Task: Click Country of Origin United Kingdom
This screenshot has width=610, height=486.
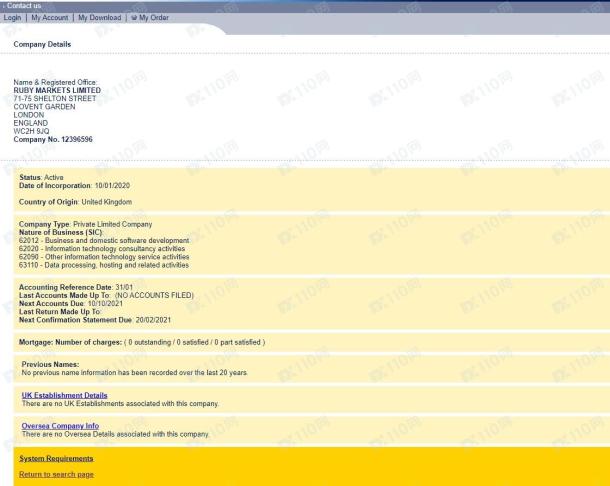Action: click(75, 202)
